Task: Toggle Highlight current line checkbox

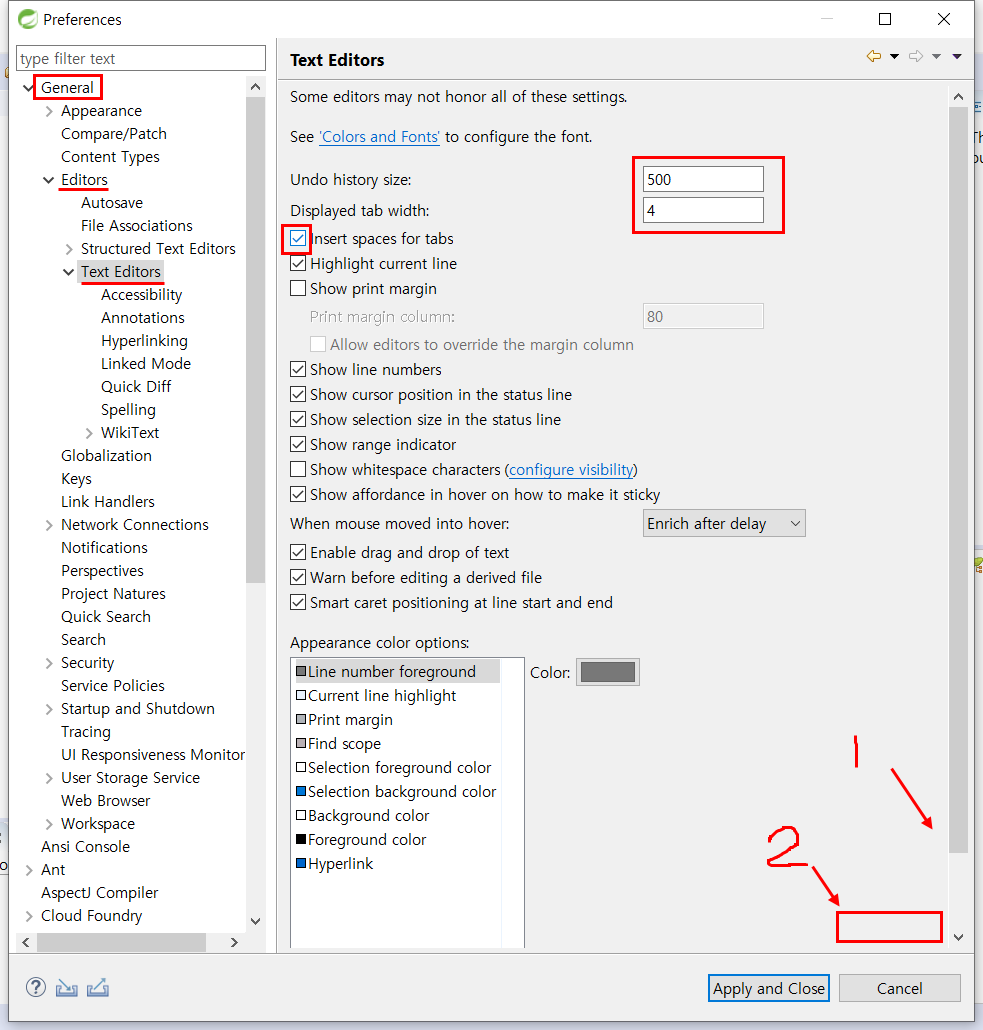Action: [x=298, y=263]
